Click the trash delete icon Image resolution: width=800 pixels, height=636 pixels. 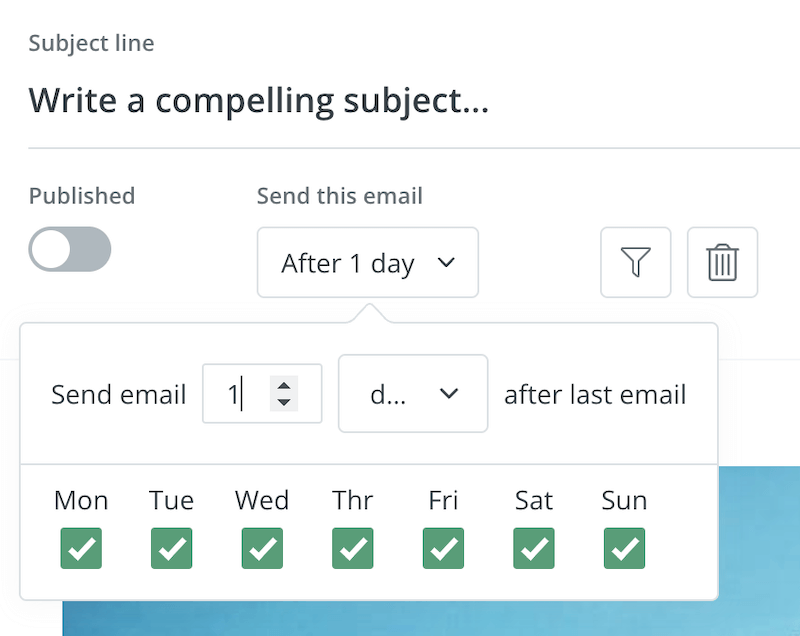point(722,263)
